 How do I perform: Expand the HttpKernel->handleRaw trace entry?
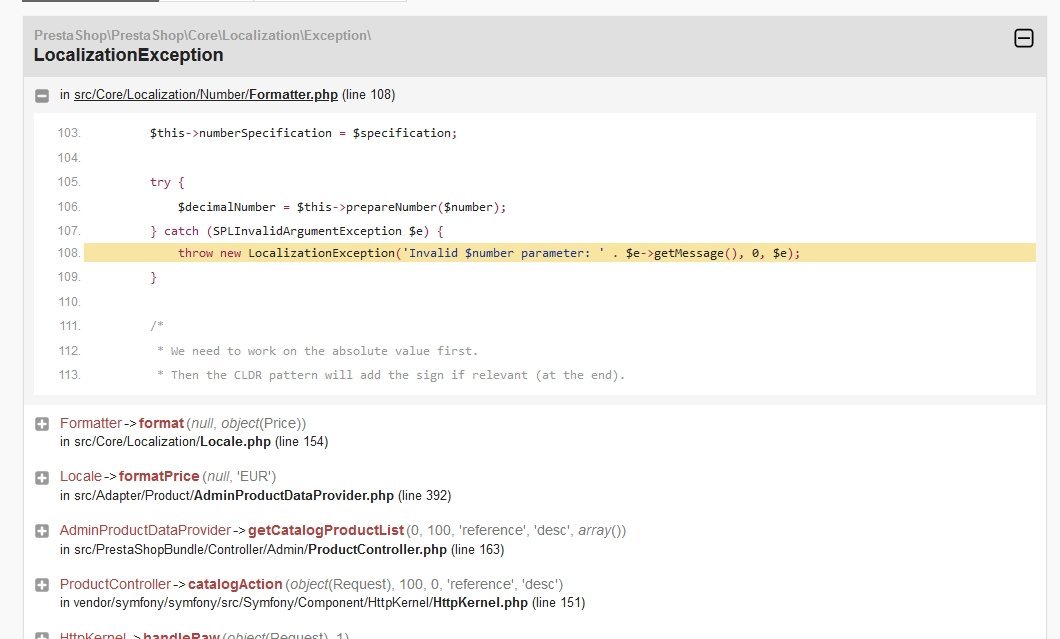[42, 636]
